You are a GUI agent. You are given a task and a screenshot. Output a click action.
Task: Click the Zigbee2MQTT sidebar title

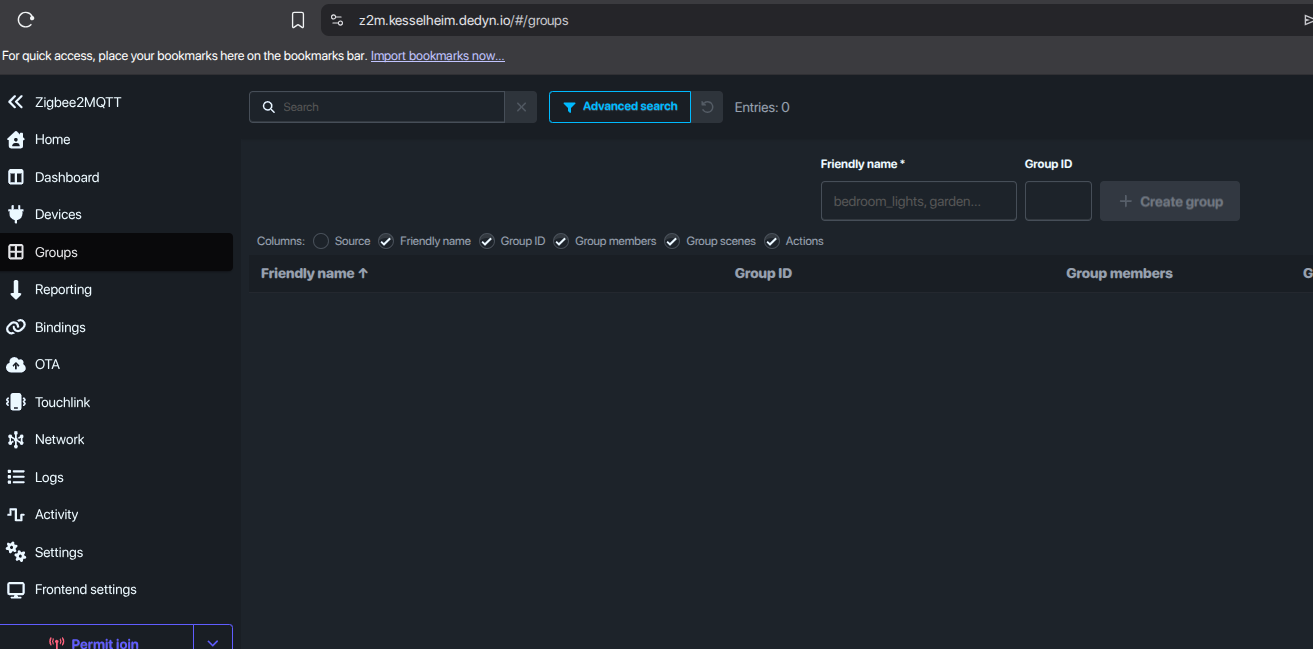click(78, 102)
